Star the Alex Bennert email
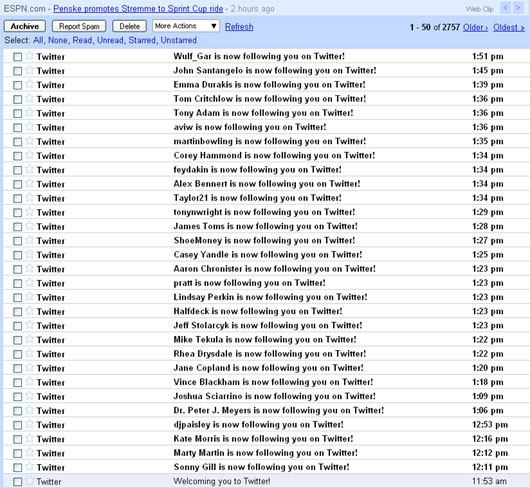 coord(30,184)
